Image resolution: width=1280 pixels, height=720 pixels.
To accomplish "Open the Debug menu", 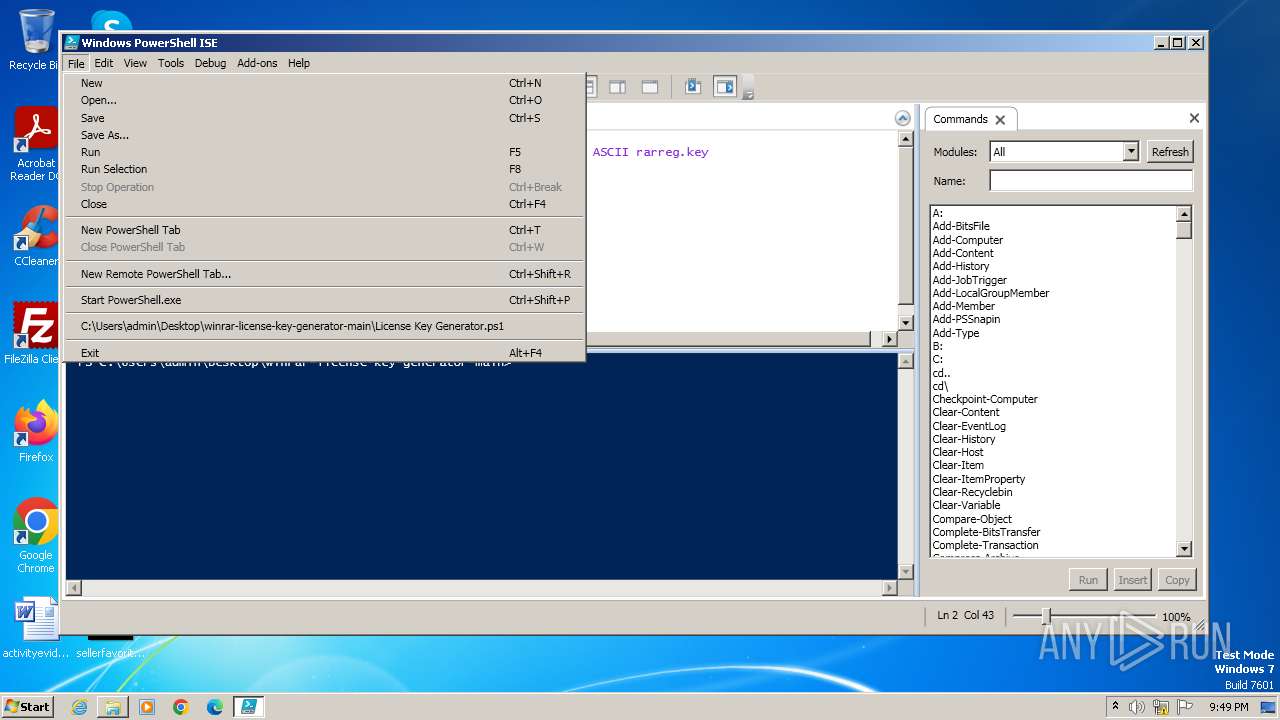I will click(210, 63).
